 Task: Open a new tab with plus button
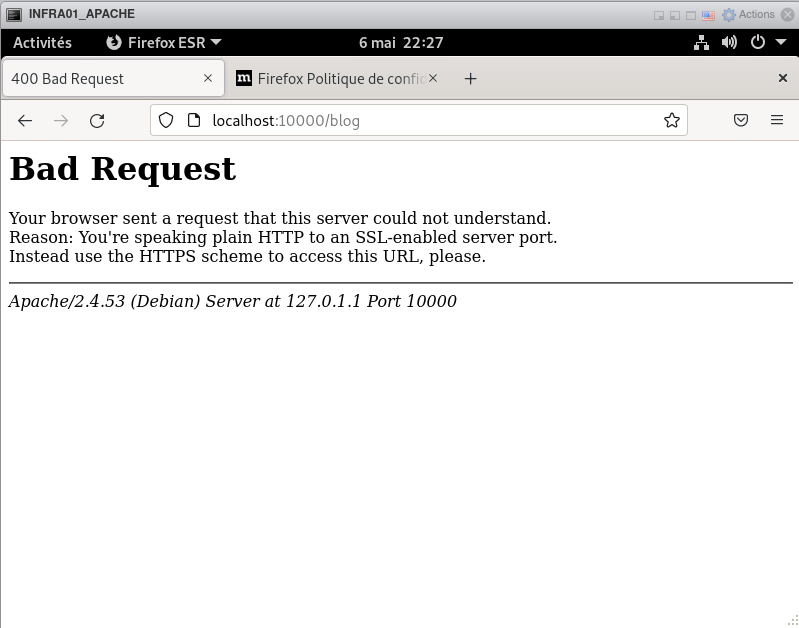click(x=470, y=78)
